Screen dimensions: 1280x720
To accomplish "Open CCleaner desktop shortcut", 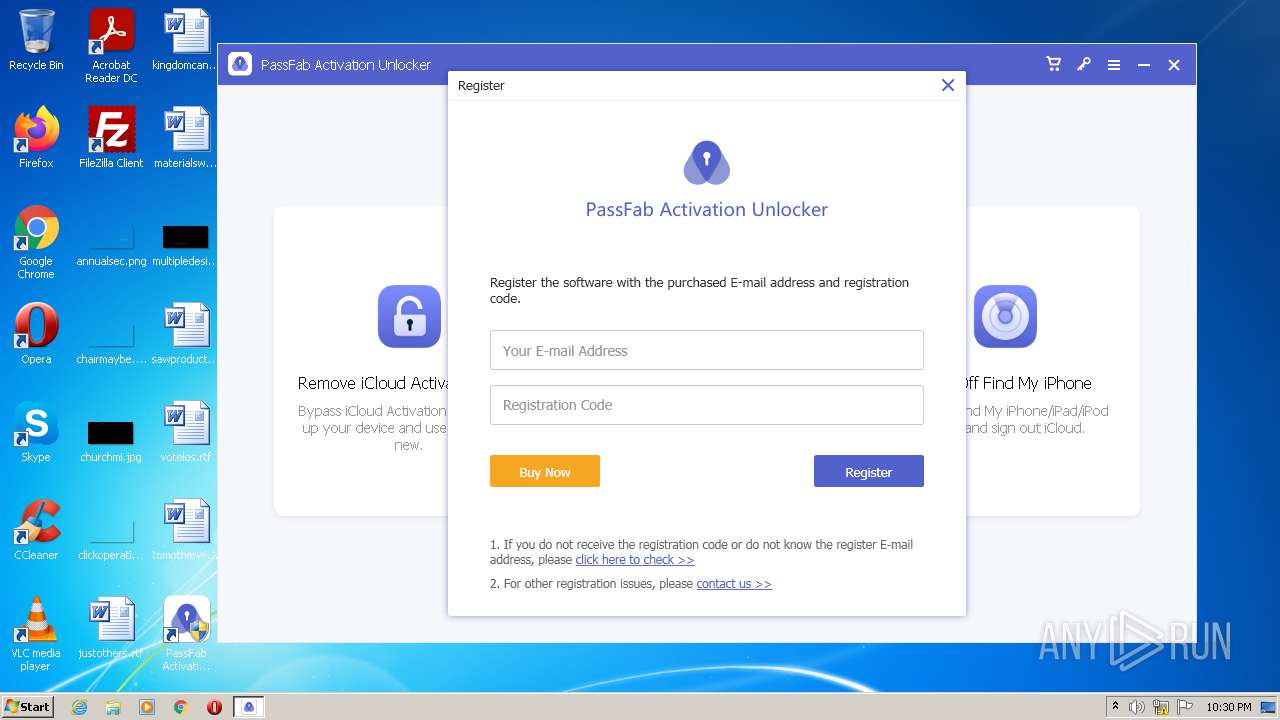I will 36,529.
